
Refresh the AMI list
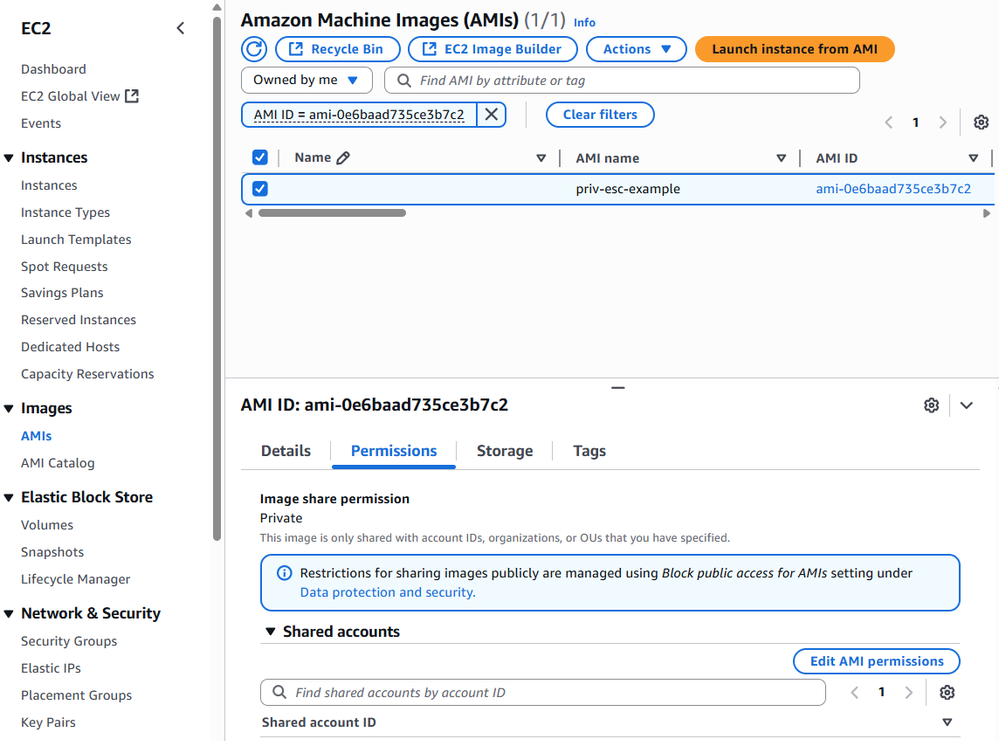click(254, 49)
